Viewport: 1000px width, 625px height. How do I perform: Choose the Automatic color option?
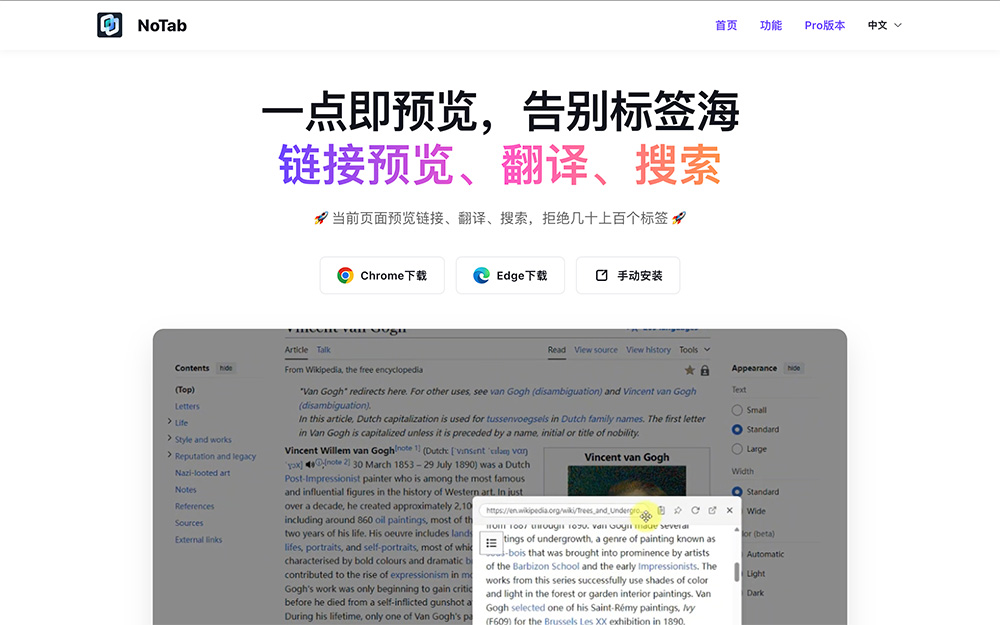pyautogui.click(x=765, y=554)
